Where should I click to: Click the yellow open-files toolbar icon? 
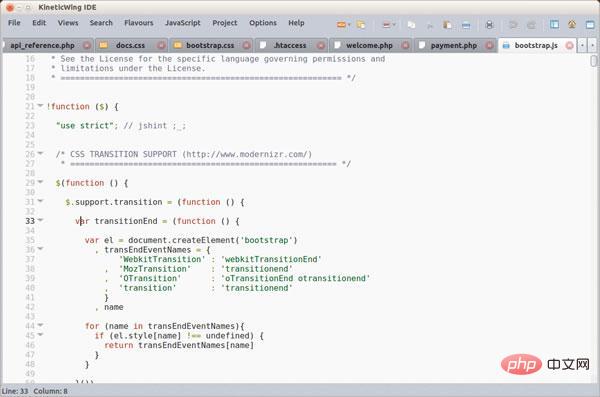(x=361, y=25)
